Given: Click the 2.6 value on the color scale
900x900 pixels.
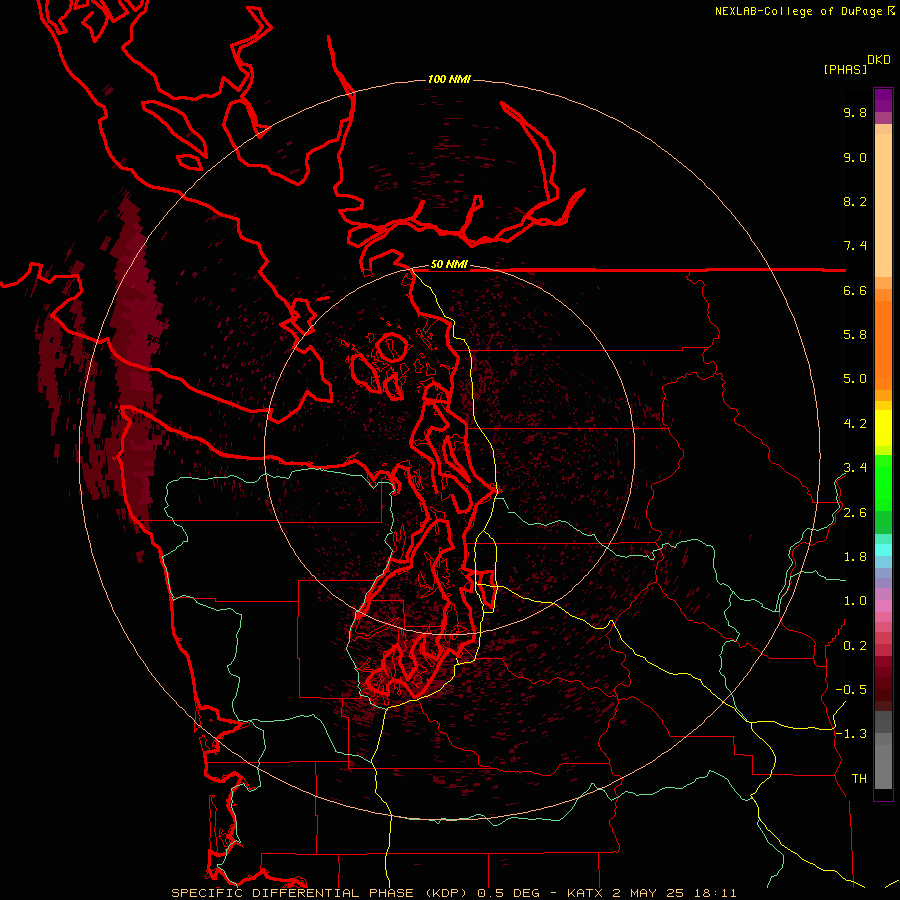Looking at the screenshot, I should pos(855,513).
